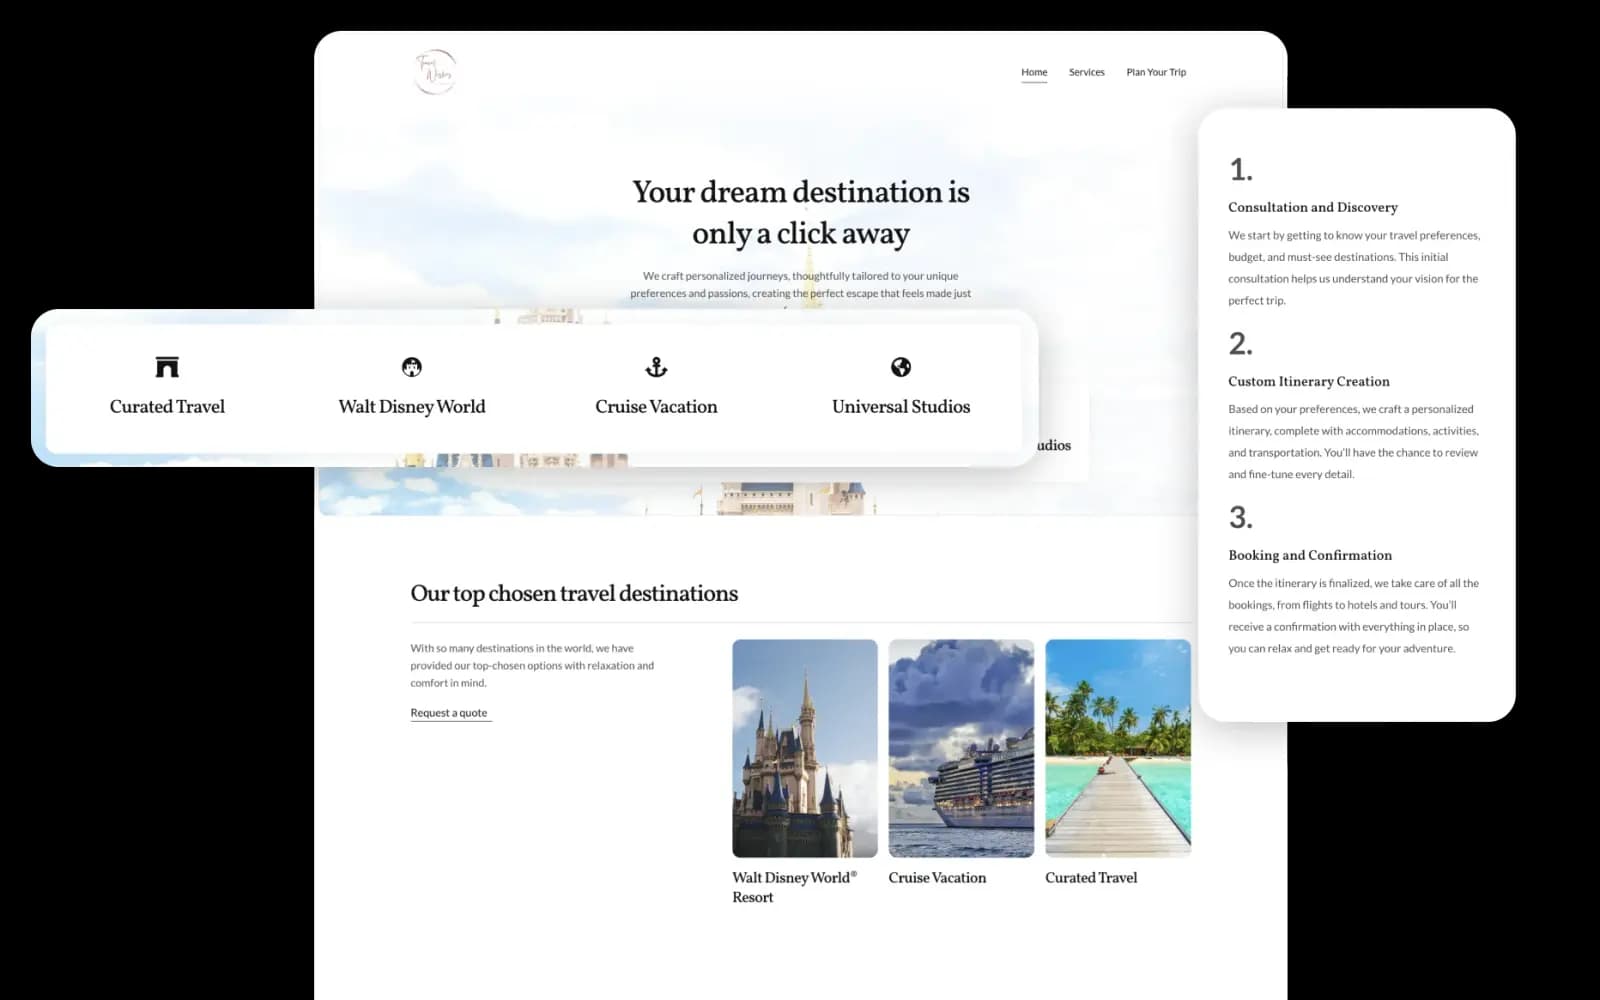Click the Cruise Vacation caption under photo
Image resolution: width=1600 pixels, height=1000 pixels.
(937, 878)
